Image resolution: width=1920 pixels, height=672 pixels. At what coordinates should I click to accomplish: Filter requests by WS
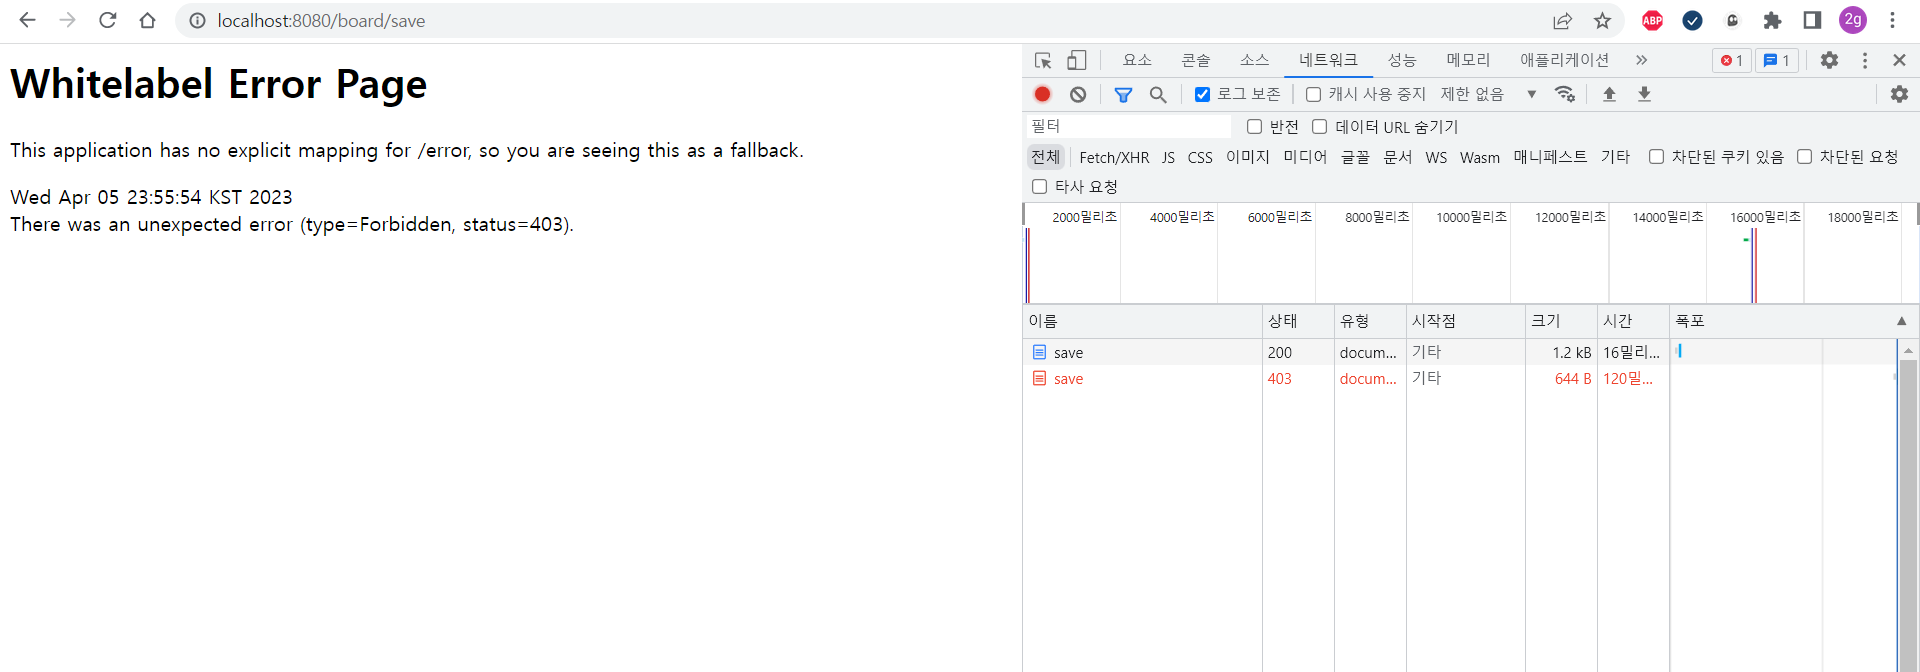(1436, 157)
